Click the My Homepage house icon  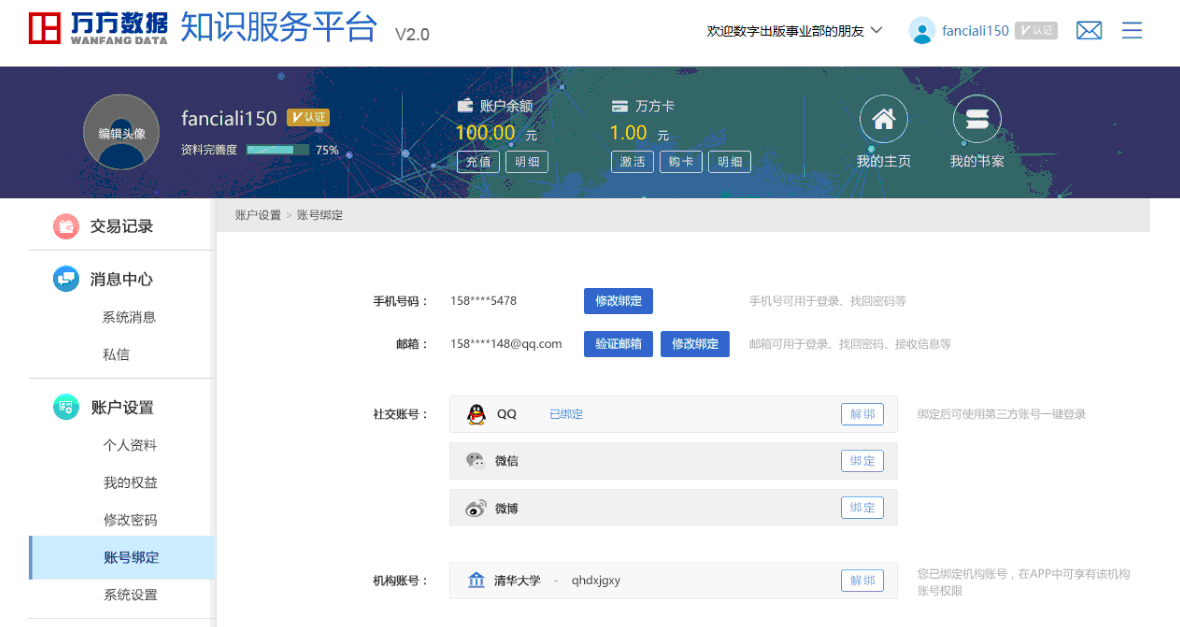(883, 121)
